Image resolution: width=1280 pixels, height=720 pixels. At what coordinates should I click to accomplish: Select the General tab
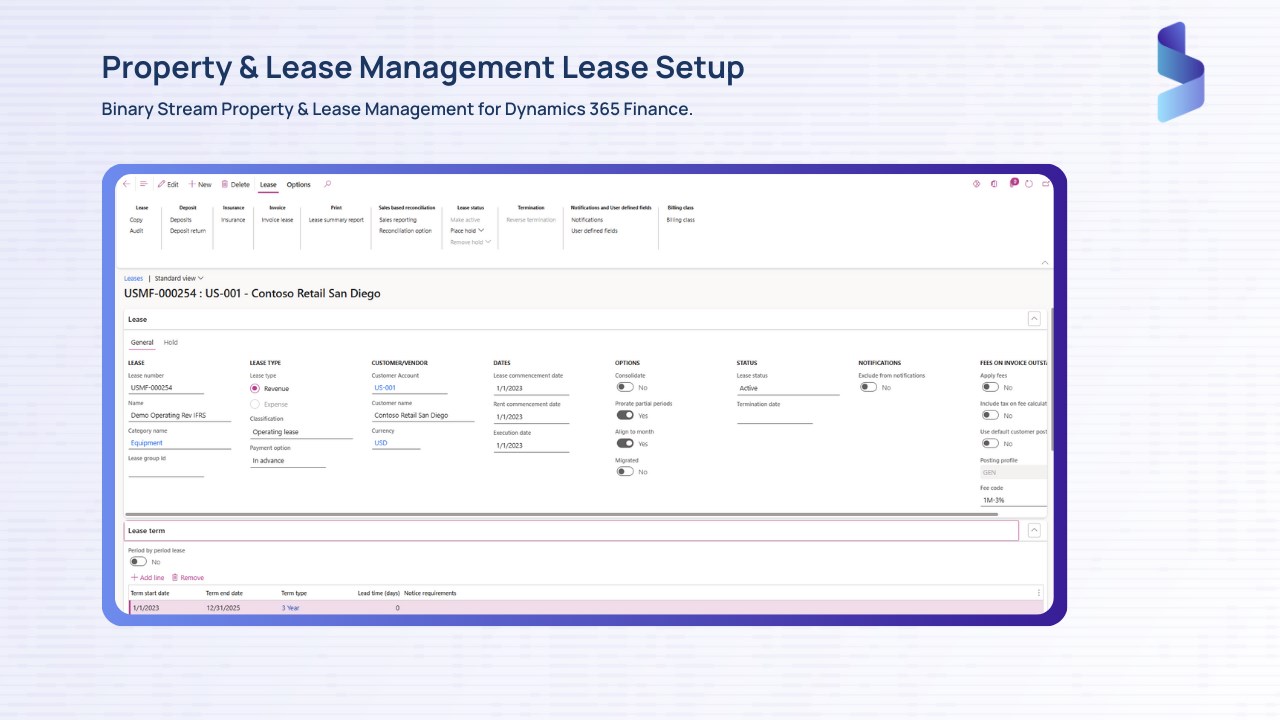click(142, 342)
